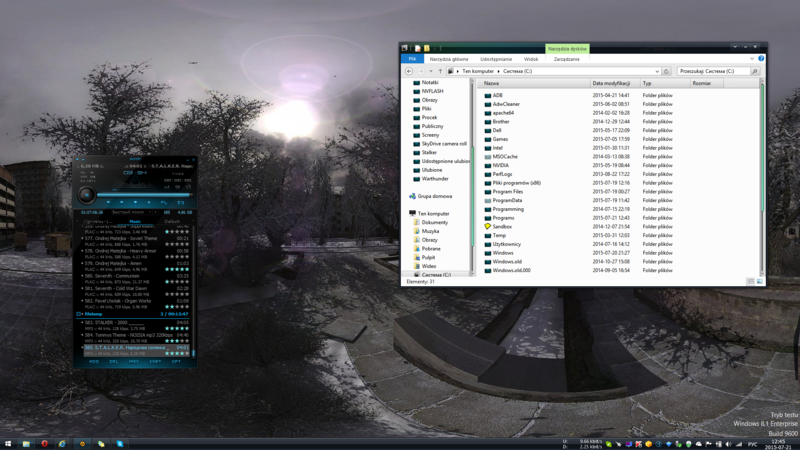Click AIMP track seek progress bar
This screenshot has height=450, width=800.
click(x=144, y=194)
